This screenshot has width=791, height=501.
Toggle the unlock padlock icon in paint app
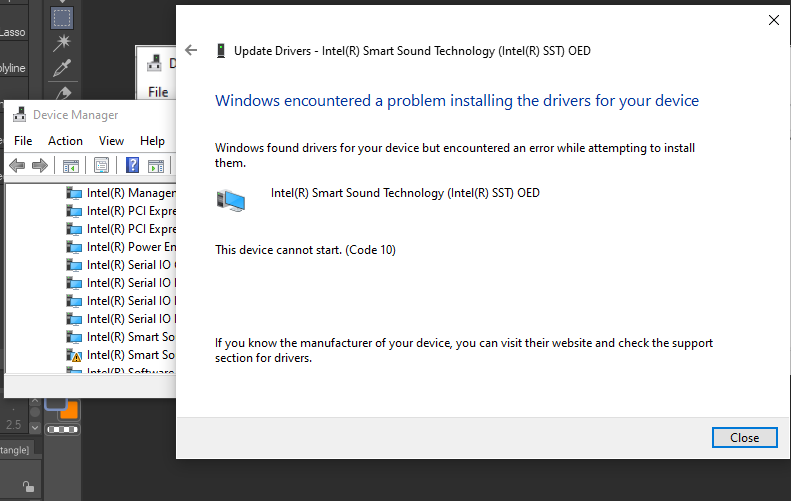tap(28, 486)
